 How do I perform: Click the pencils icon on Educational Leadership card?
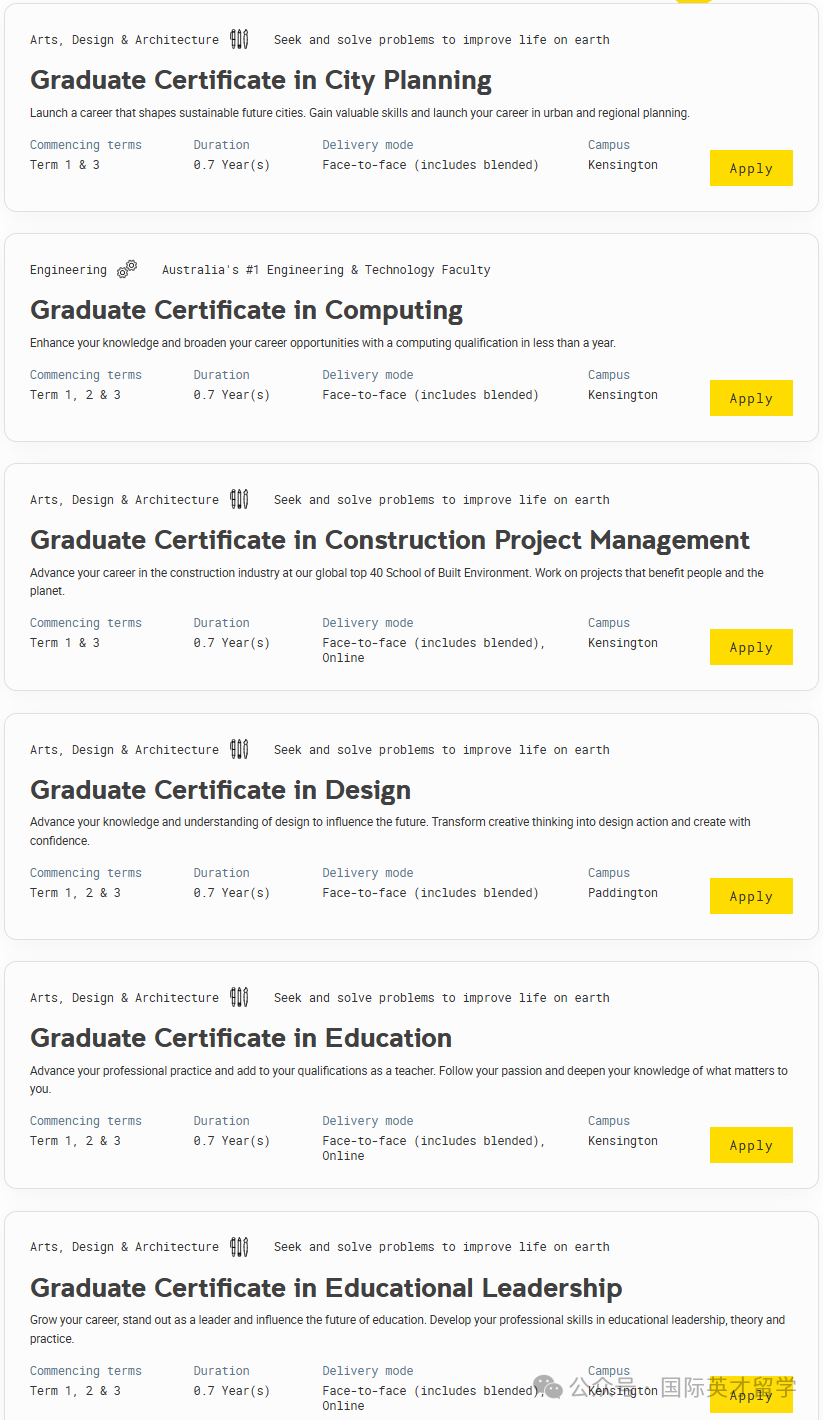(239, 1246)
